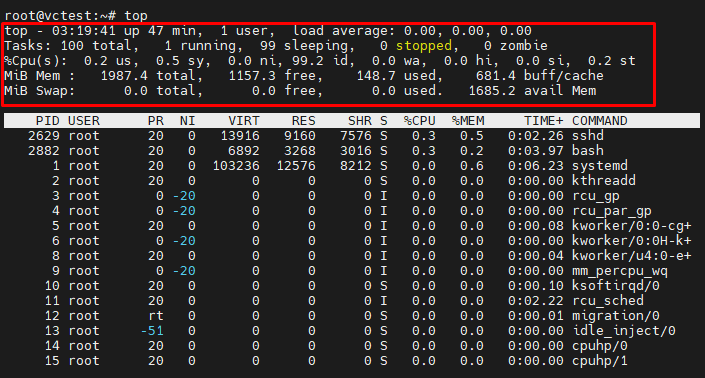705x378 pixels.
Task: Select the mm_percpu_wq command
Action: [x=620, y=271]
